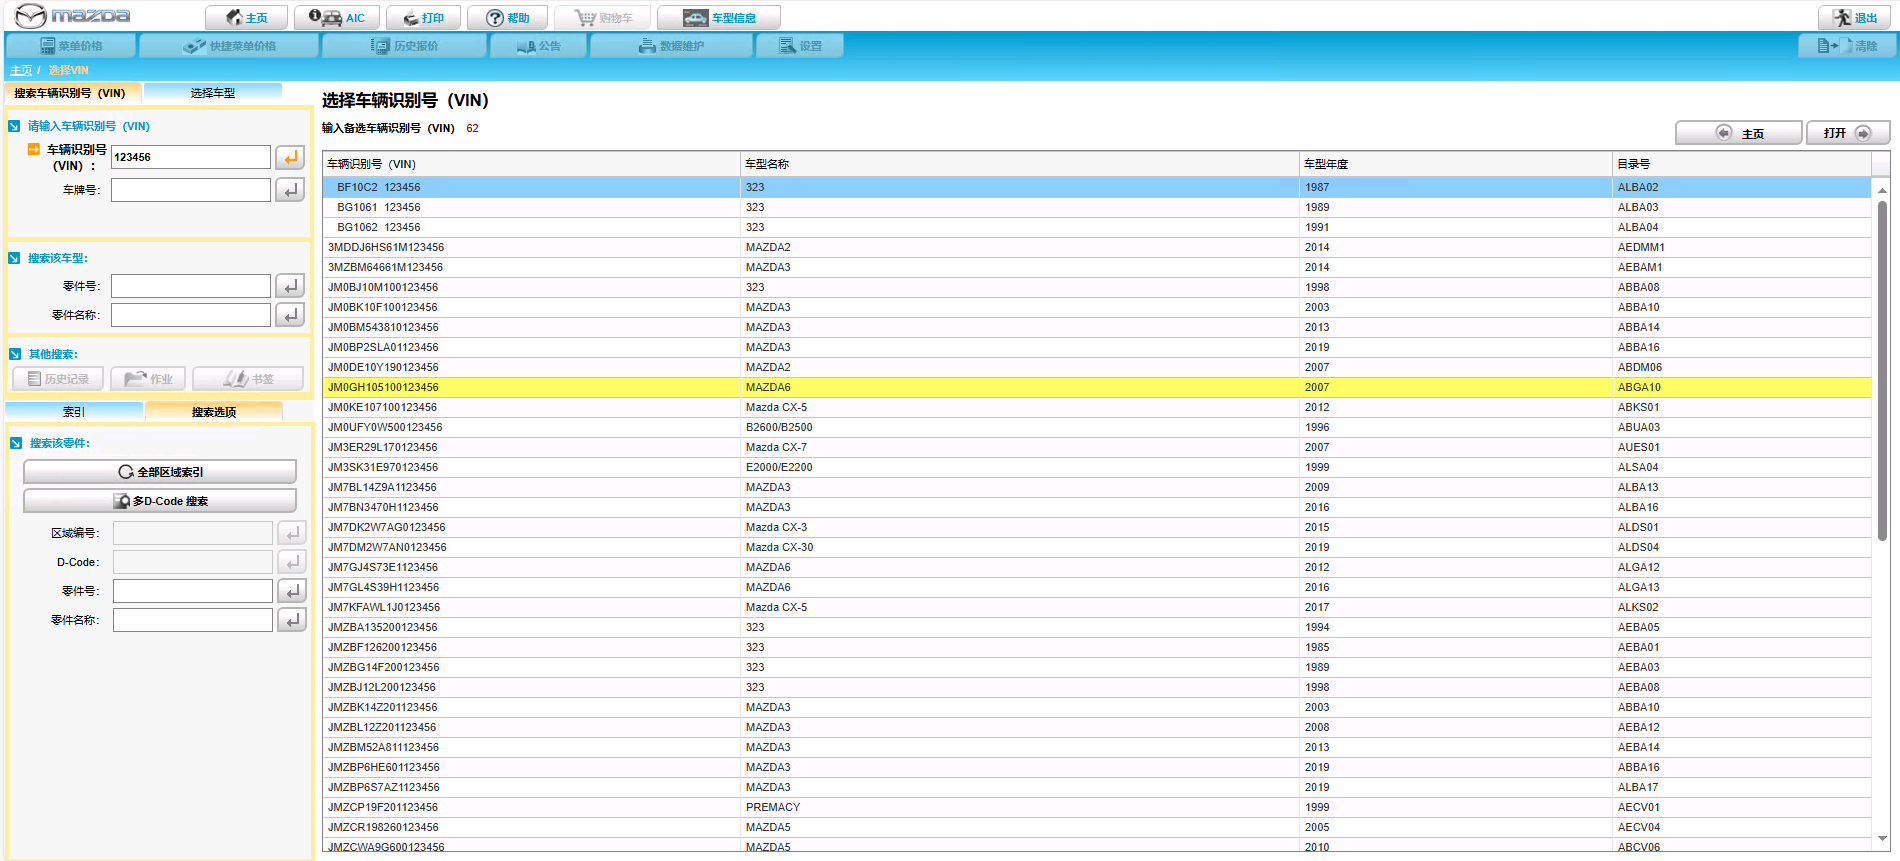Image resolution: width=1900 pixels, height=861 pixels.
Task: Open 设置 settings menu
Action: (x=800, y=46)
